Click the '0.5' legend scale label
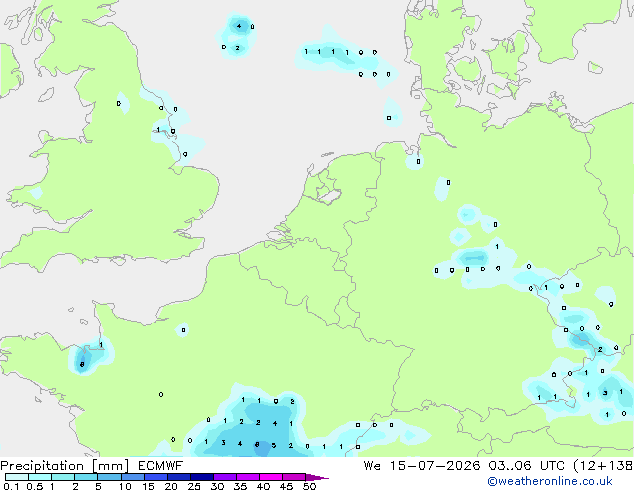 click(35, 486)
